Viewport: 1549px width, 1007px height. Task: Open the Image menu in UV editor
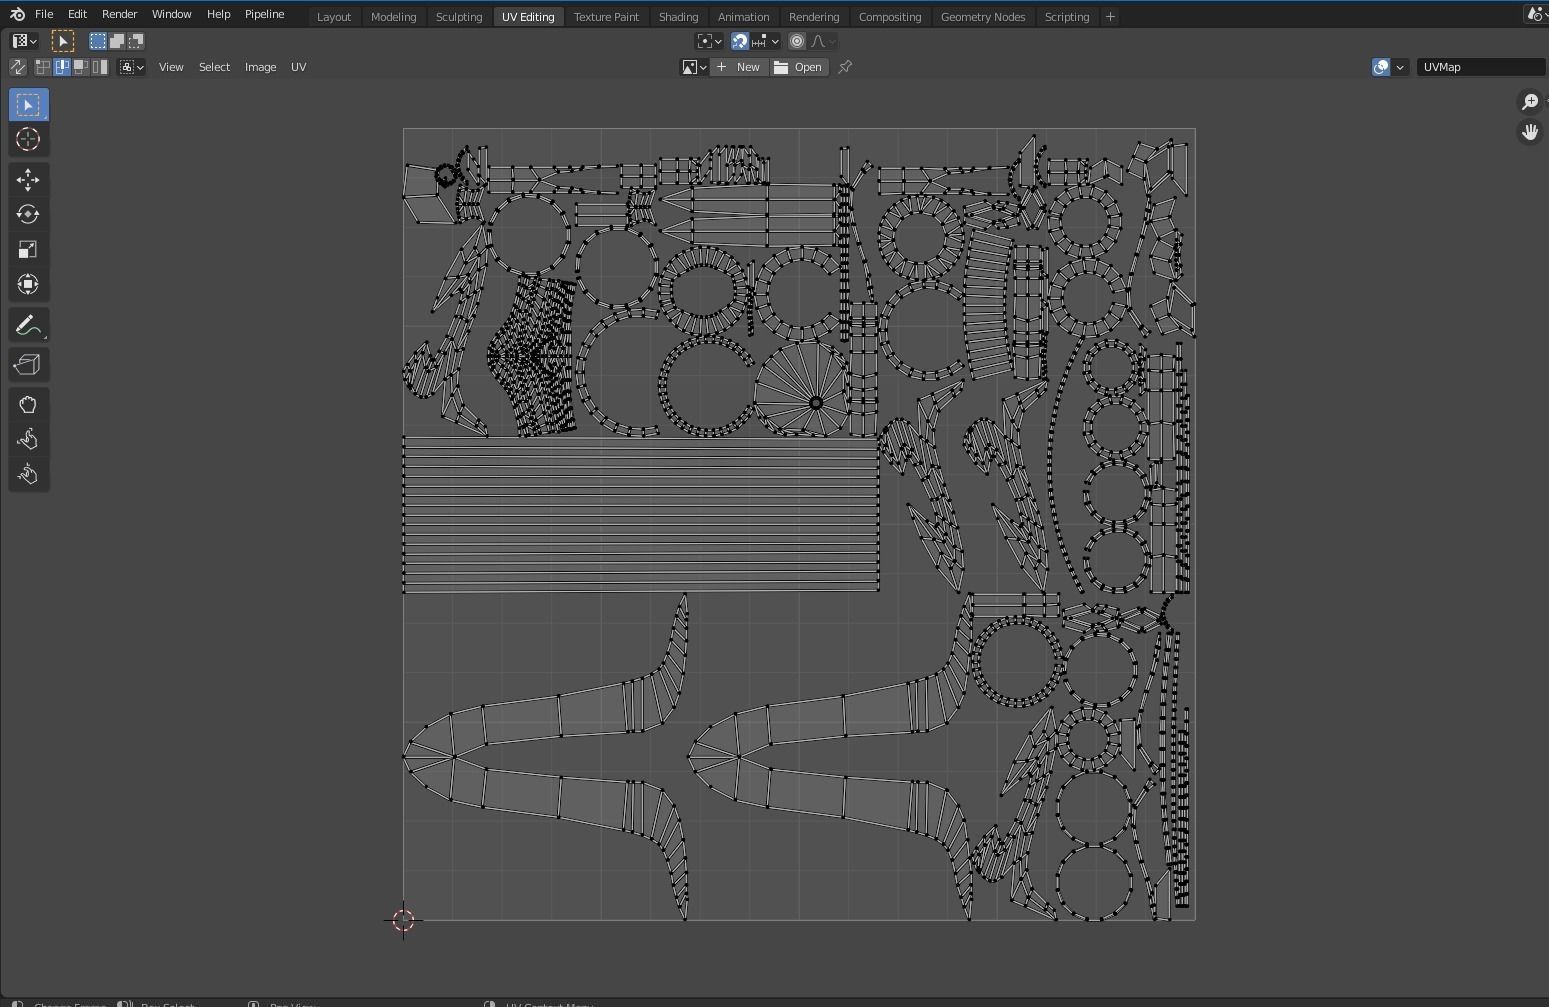pos(260,67)
